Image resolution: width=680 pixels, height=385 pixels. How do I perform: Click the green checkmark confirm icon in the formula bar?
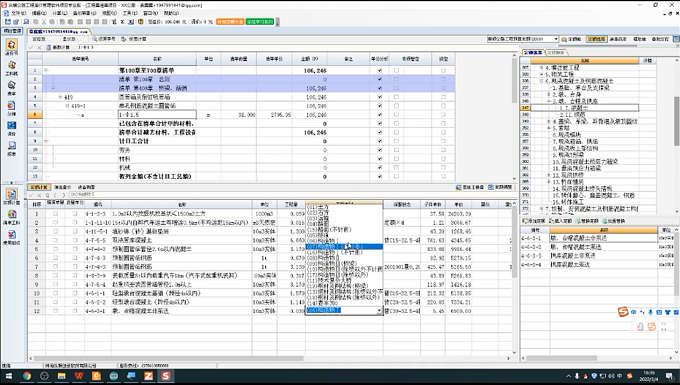click(x=31, y=47)
